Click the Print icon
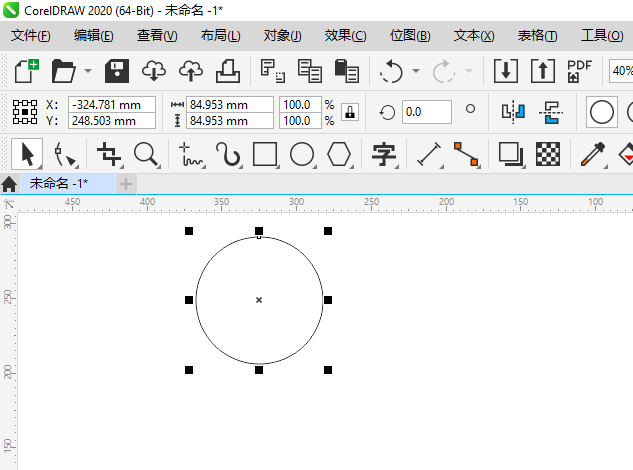The width and height of the screenshot is (633, 470). (228, 71)
